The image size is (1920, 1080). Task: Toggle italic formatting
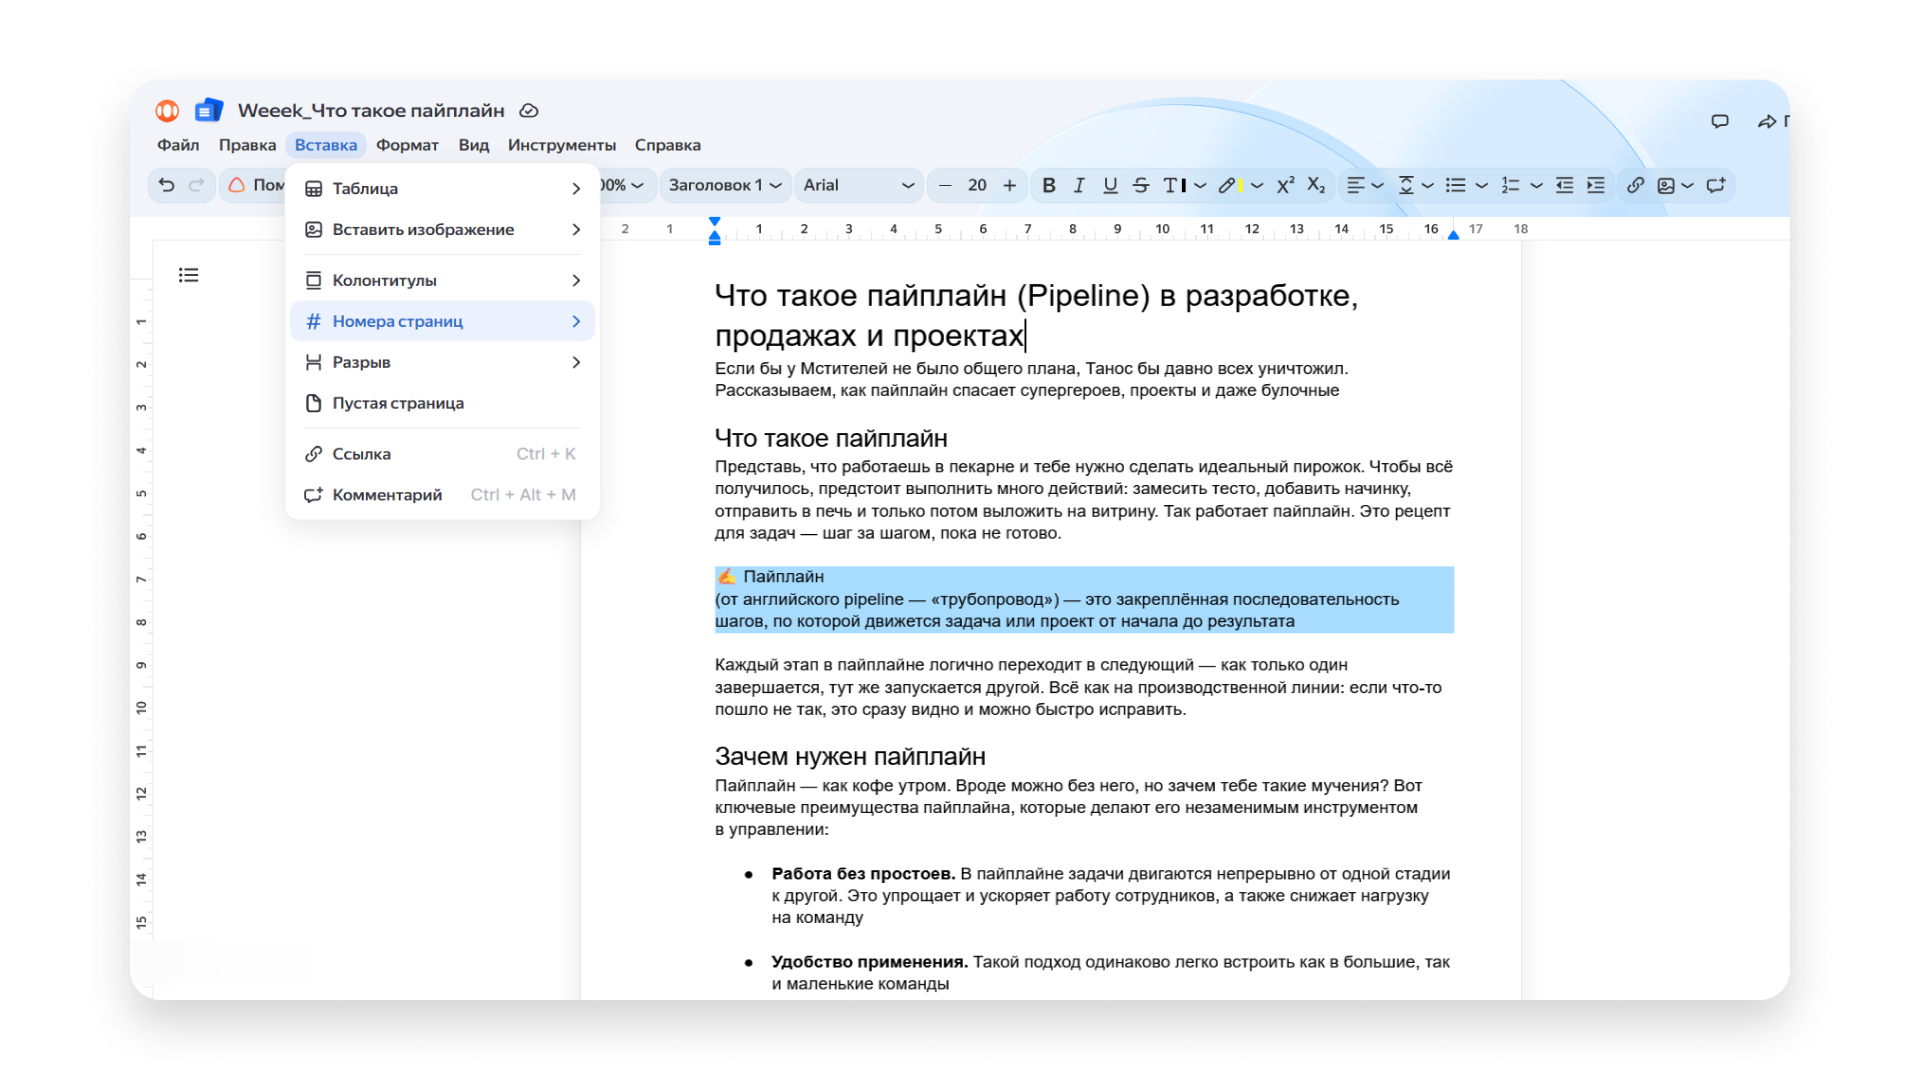click(x=1079, y=185)
